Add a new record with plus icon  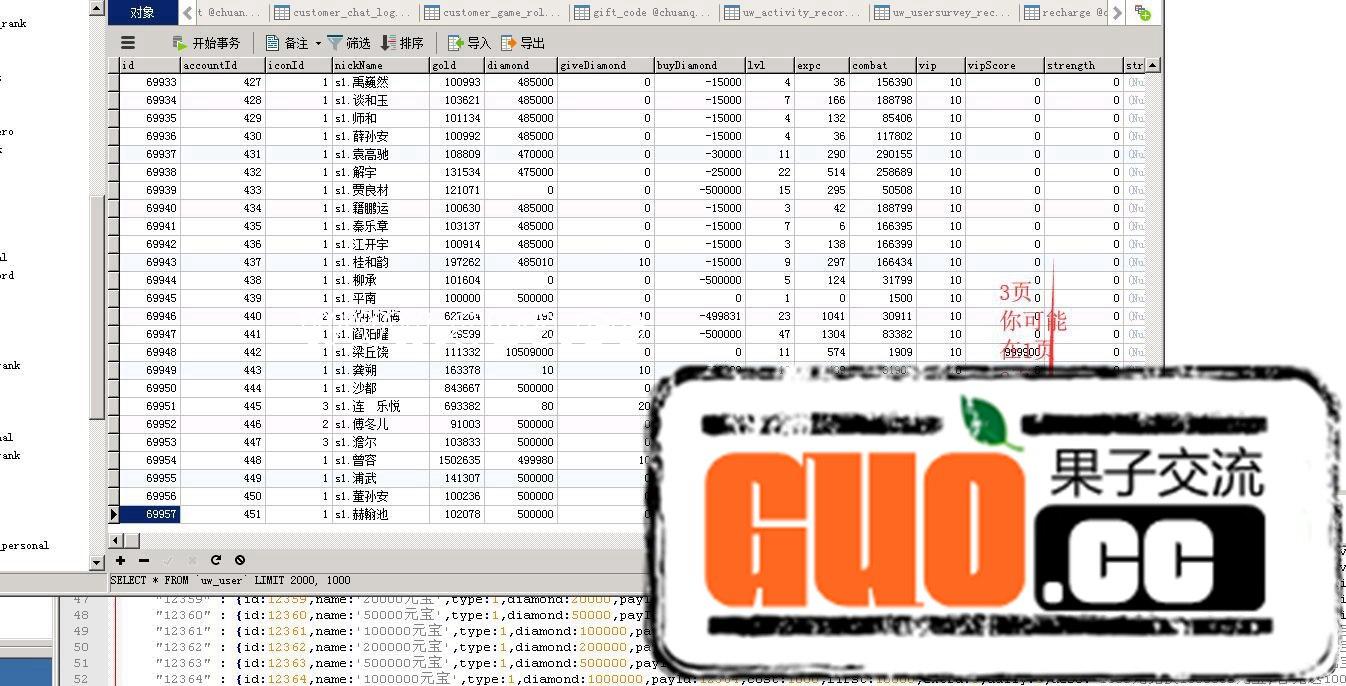coord(120,560)
